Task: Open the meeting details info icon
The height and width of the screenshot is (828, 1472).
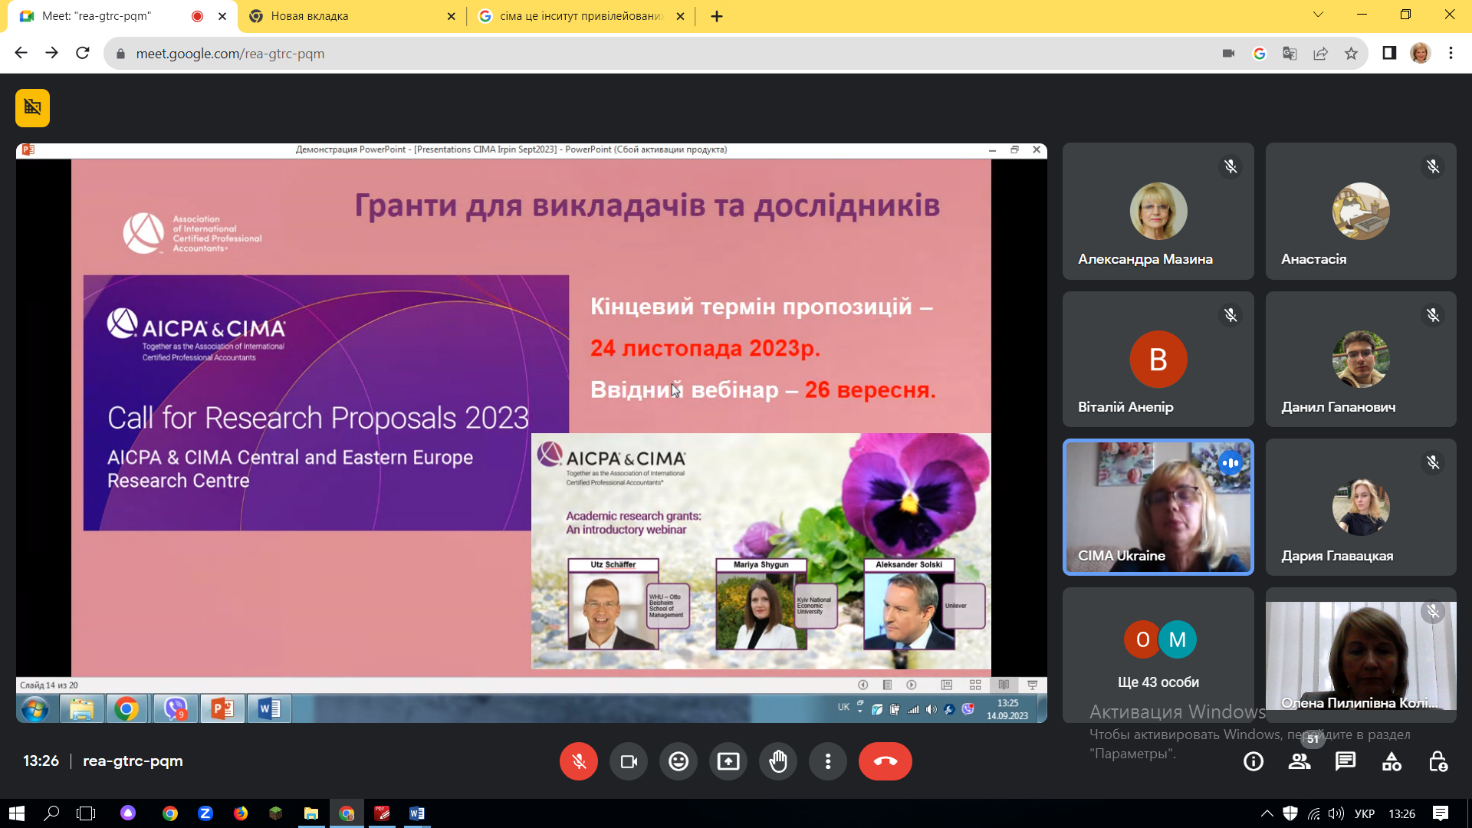Action: pyautogui.click(x=1253, y=762)
